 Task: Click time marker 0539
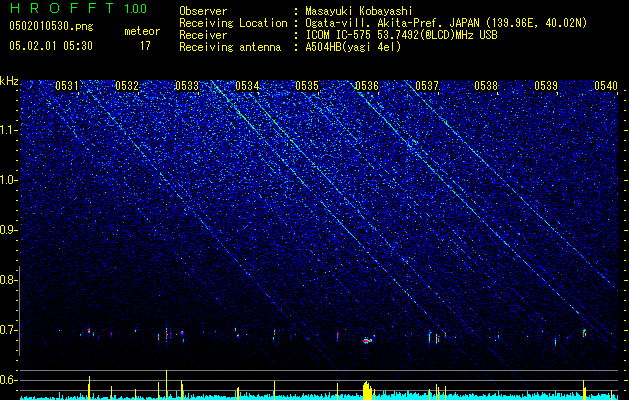[546, 86]
